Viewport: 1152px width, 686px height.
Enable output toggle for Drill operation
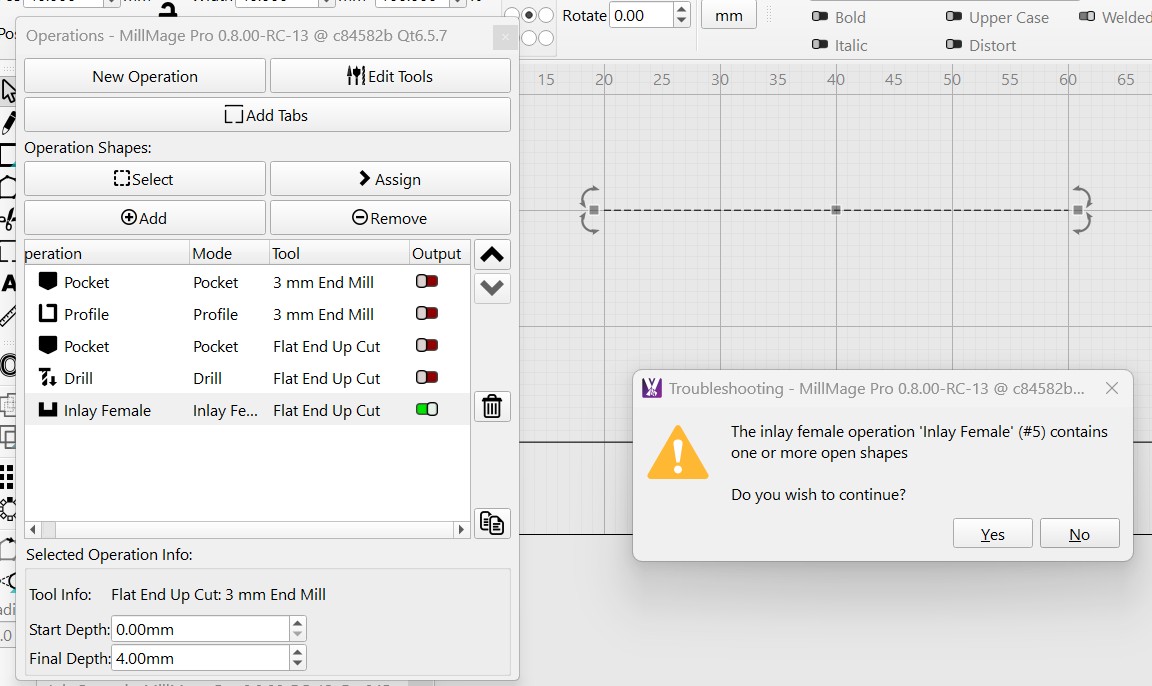pyautogui.click(x=427, y=378)
